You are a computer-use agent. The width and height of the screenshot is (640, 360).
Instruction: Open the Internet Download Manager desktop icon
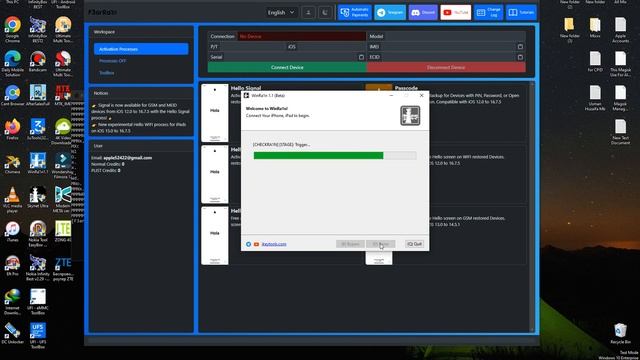point(12,302)
